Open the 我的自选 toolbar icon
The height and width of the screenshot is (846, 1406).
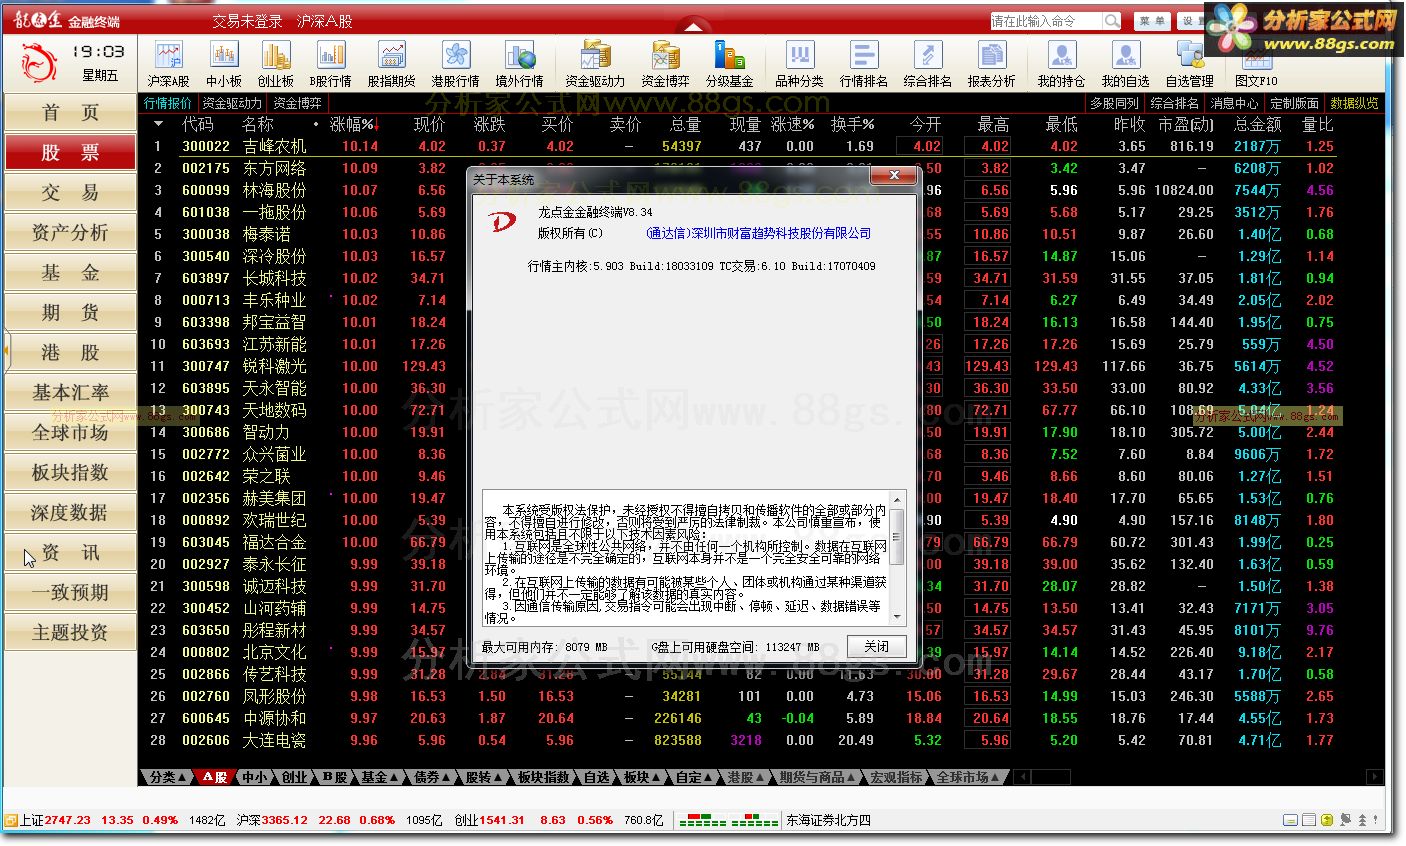pos(1125,63)
